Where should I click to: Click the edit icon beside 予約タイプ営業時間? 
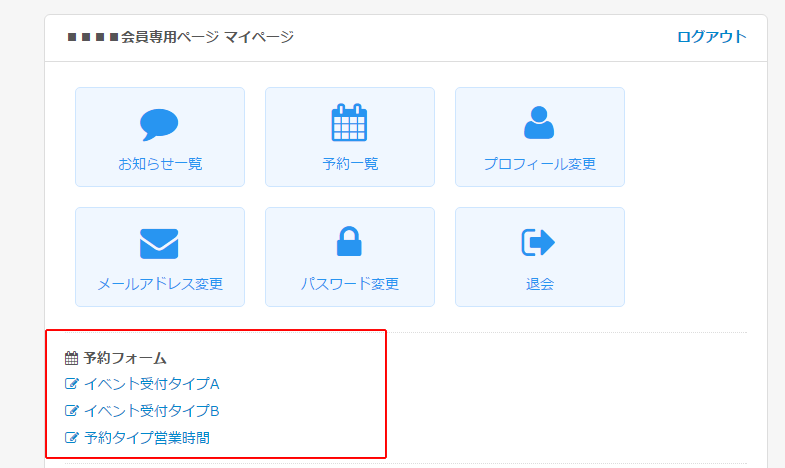coord(71,438)
